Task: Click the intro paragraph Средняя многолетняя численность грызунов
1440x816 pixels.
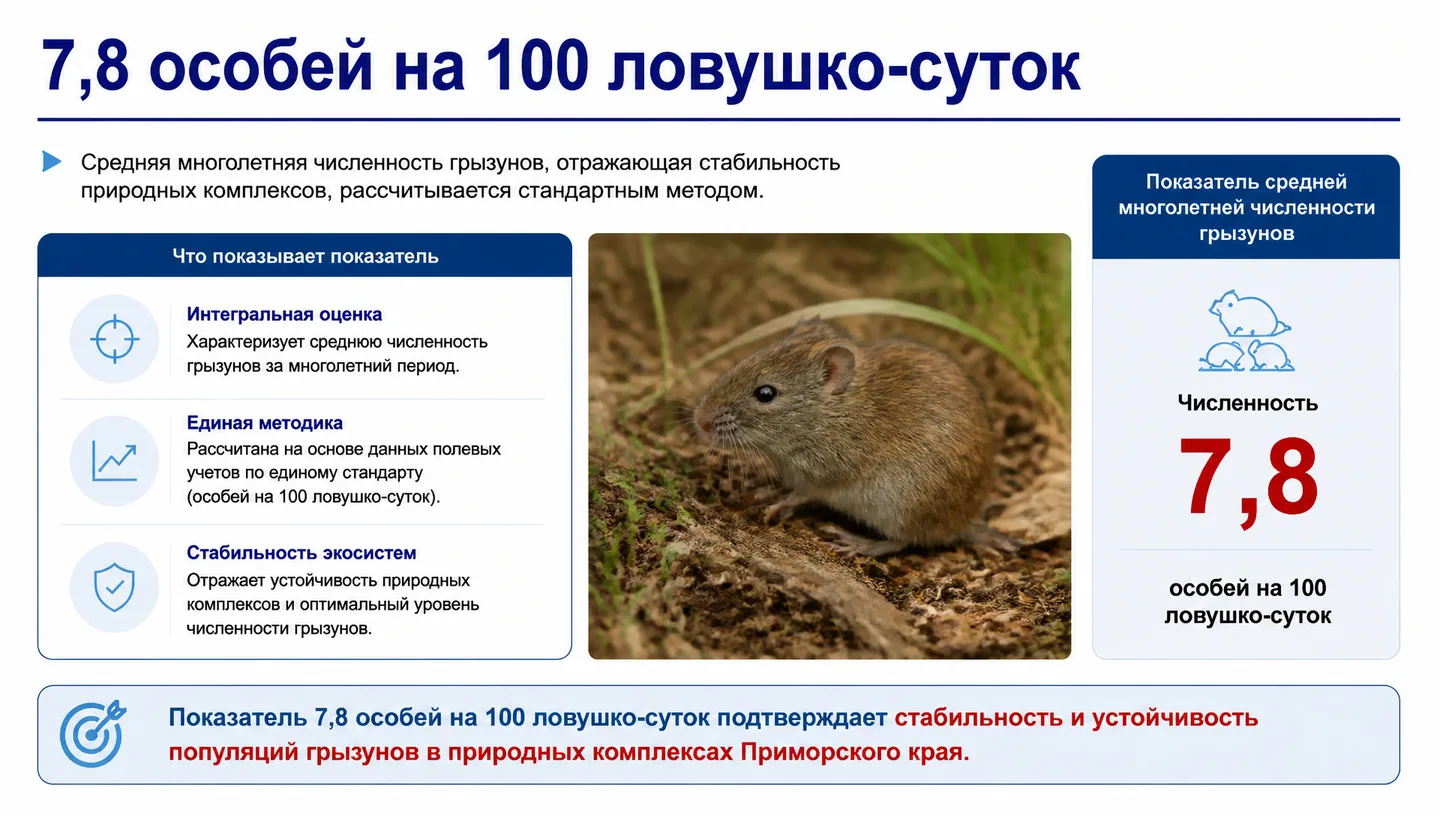Action: 460,176
